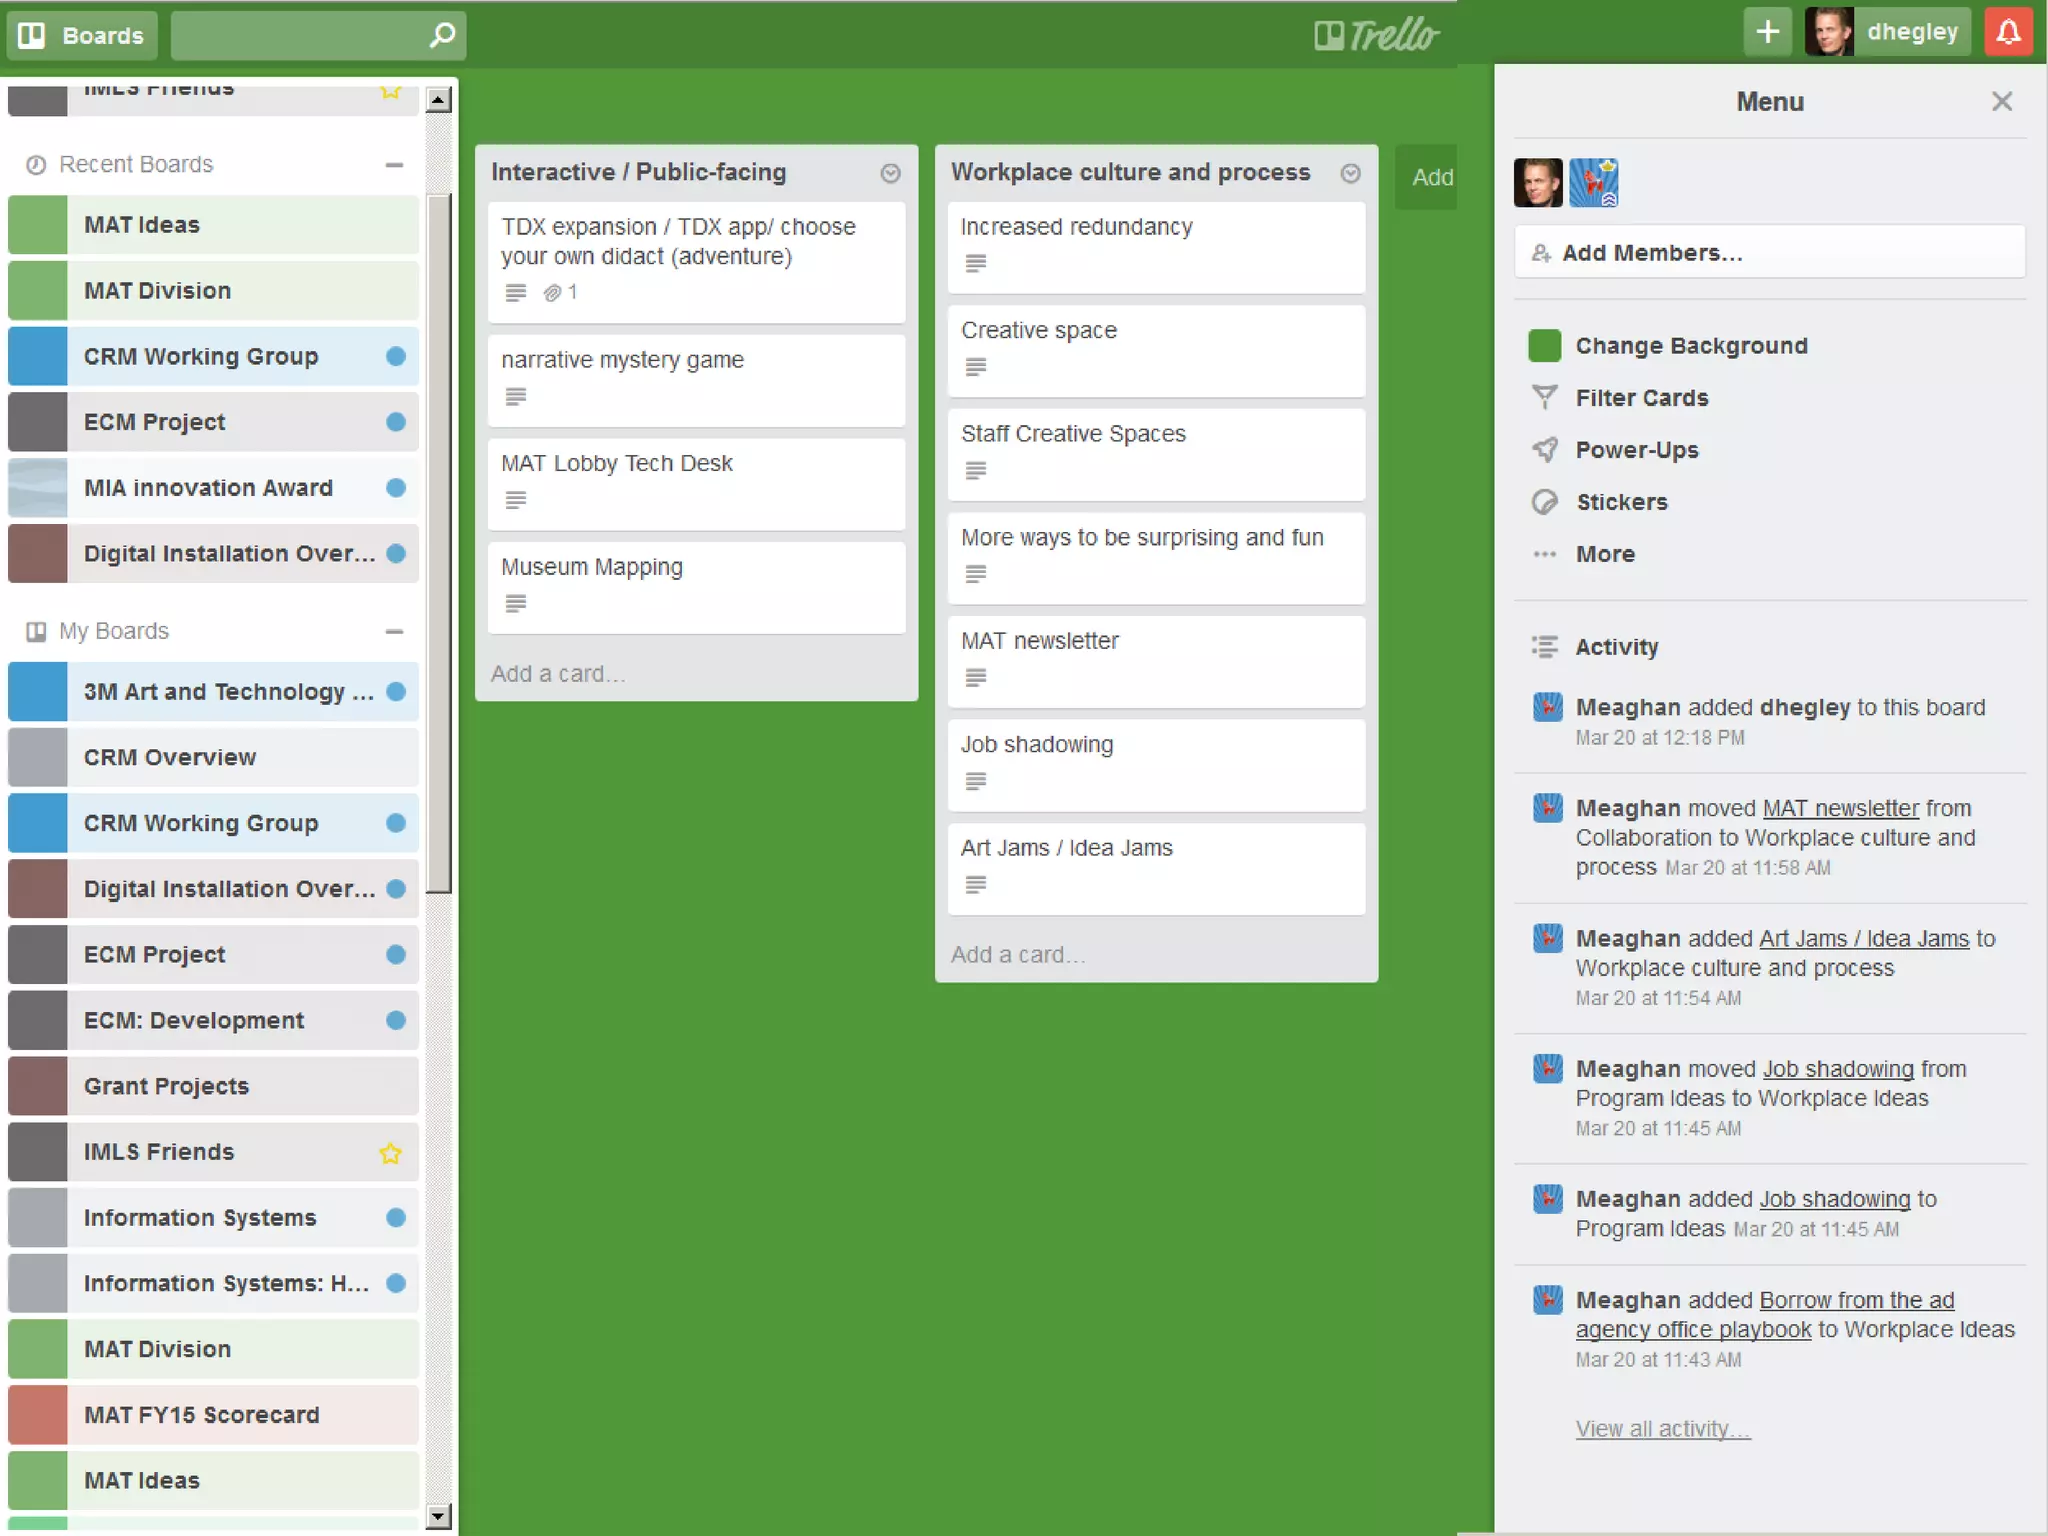Click the View all activity link
The width and height of the screenshot is (2048, 1536).
coord(1662,1429)
